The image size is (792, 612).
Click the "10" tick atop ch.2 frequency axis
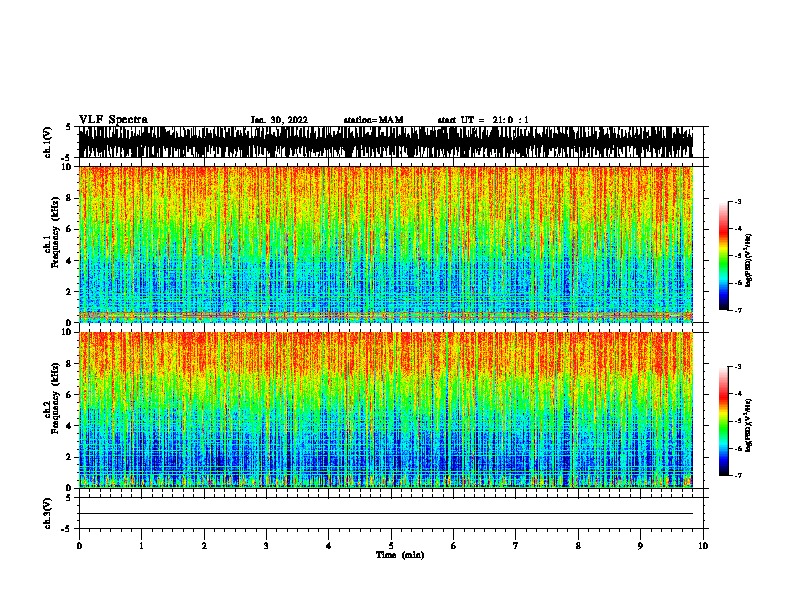click(x=67, y=332)
